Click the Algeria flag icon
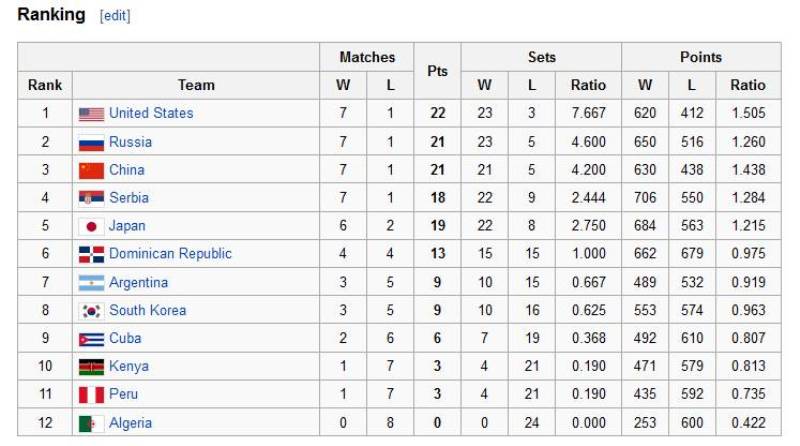 [91, 423]
